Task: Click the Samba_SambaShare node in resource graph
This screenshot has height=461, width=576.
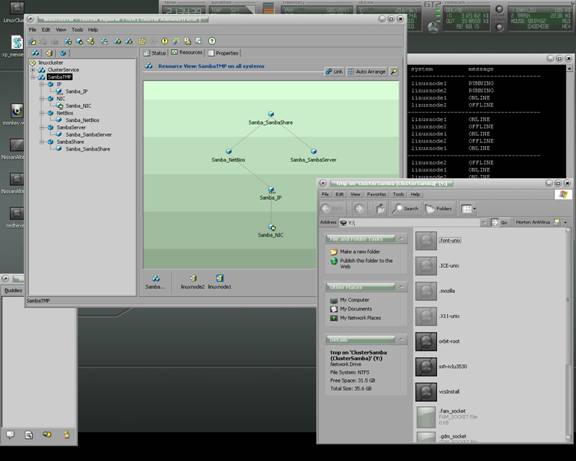Action: [271, 119]
